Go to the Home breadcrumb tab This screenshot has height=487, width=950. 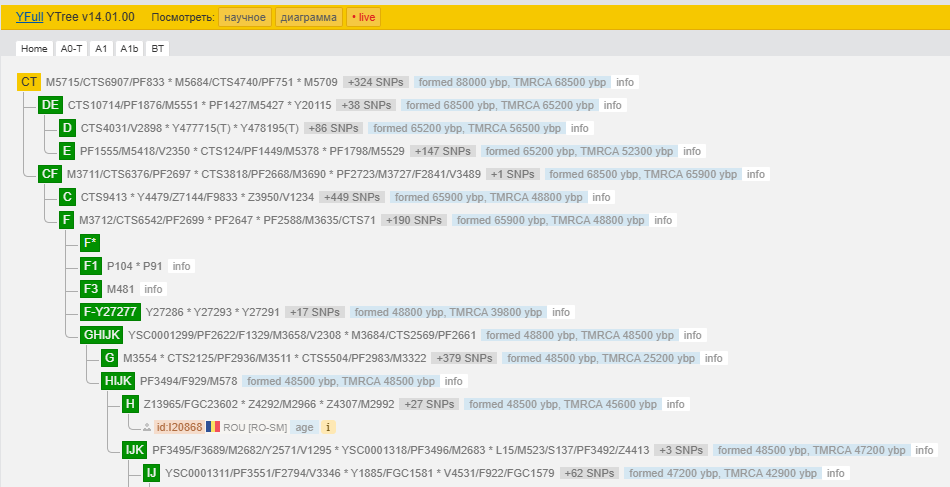[34, 48]
